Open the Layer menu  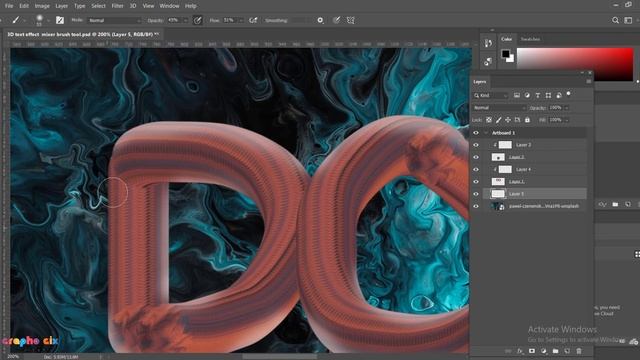(62, 6)
